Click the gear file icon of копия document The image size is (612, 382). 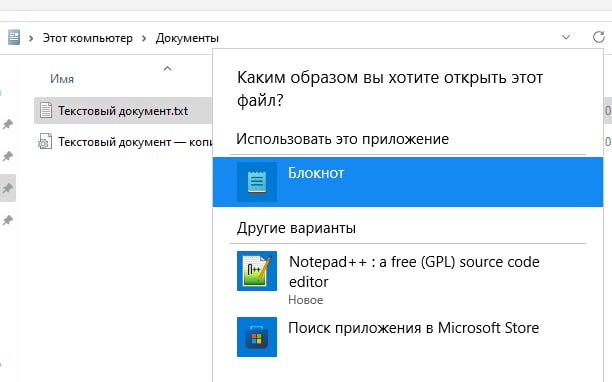45,141
